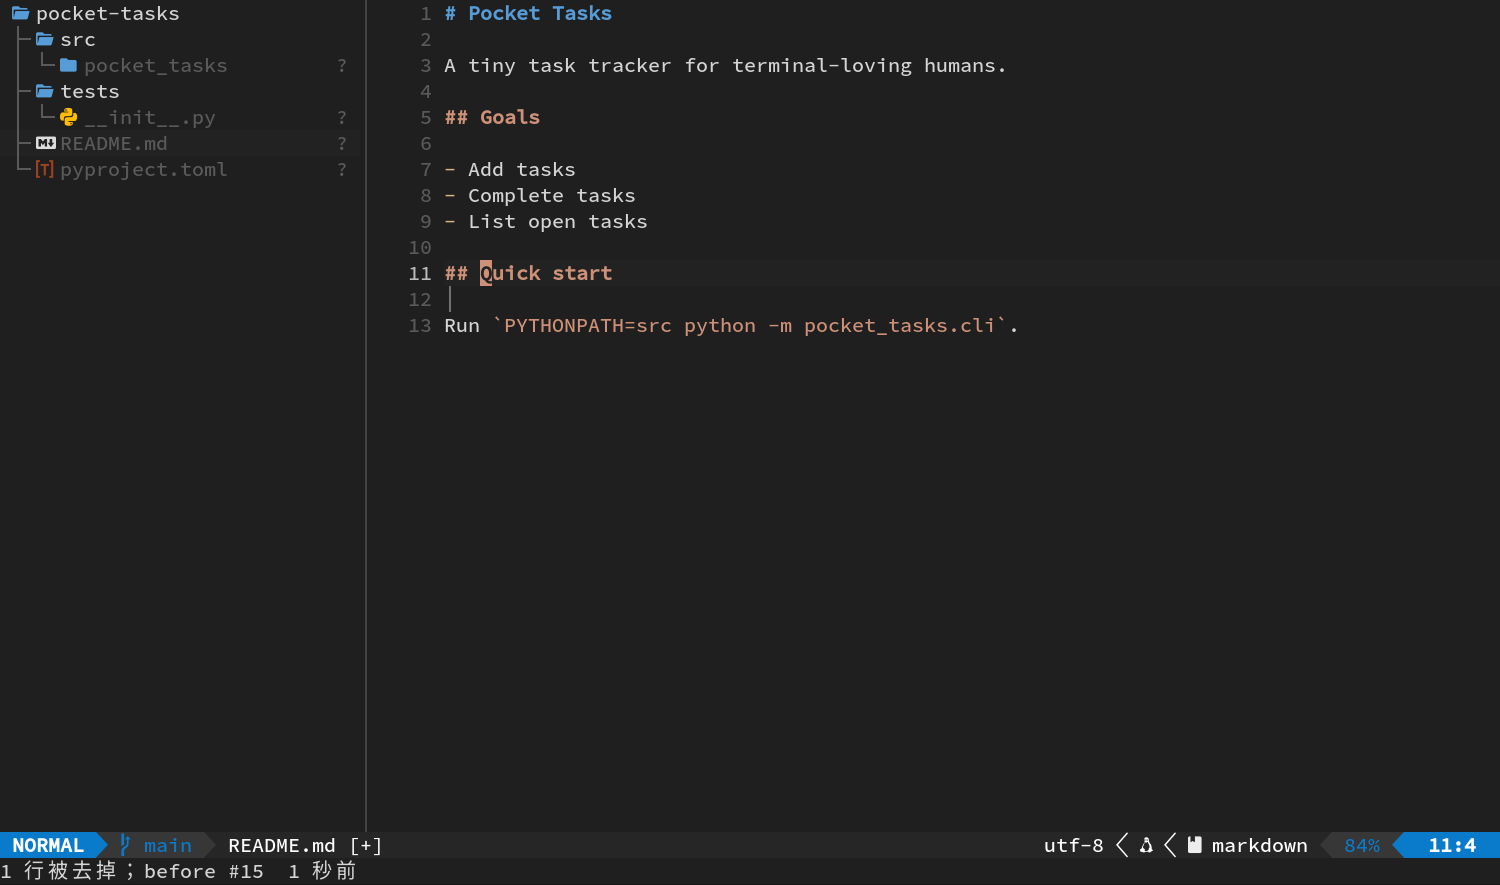Screen dimensions: 1500x885
Task: Click the markdown filetype label
Action: [x=1260, y=846]
